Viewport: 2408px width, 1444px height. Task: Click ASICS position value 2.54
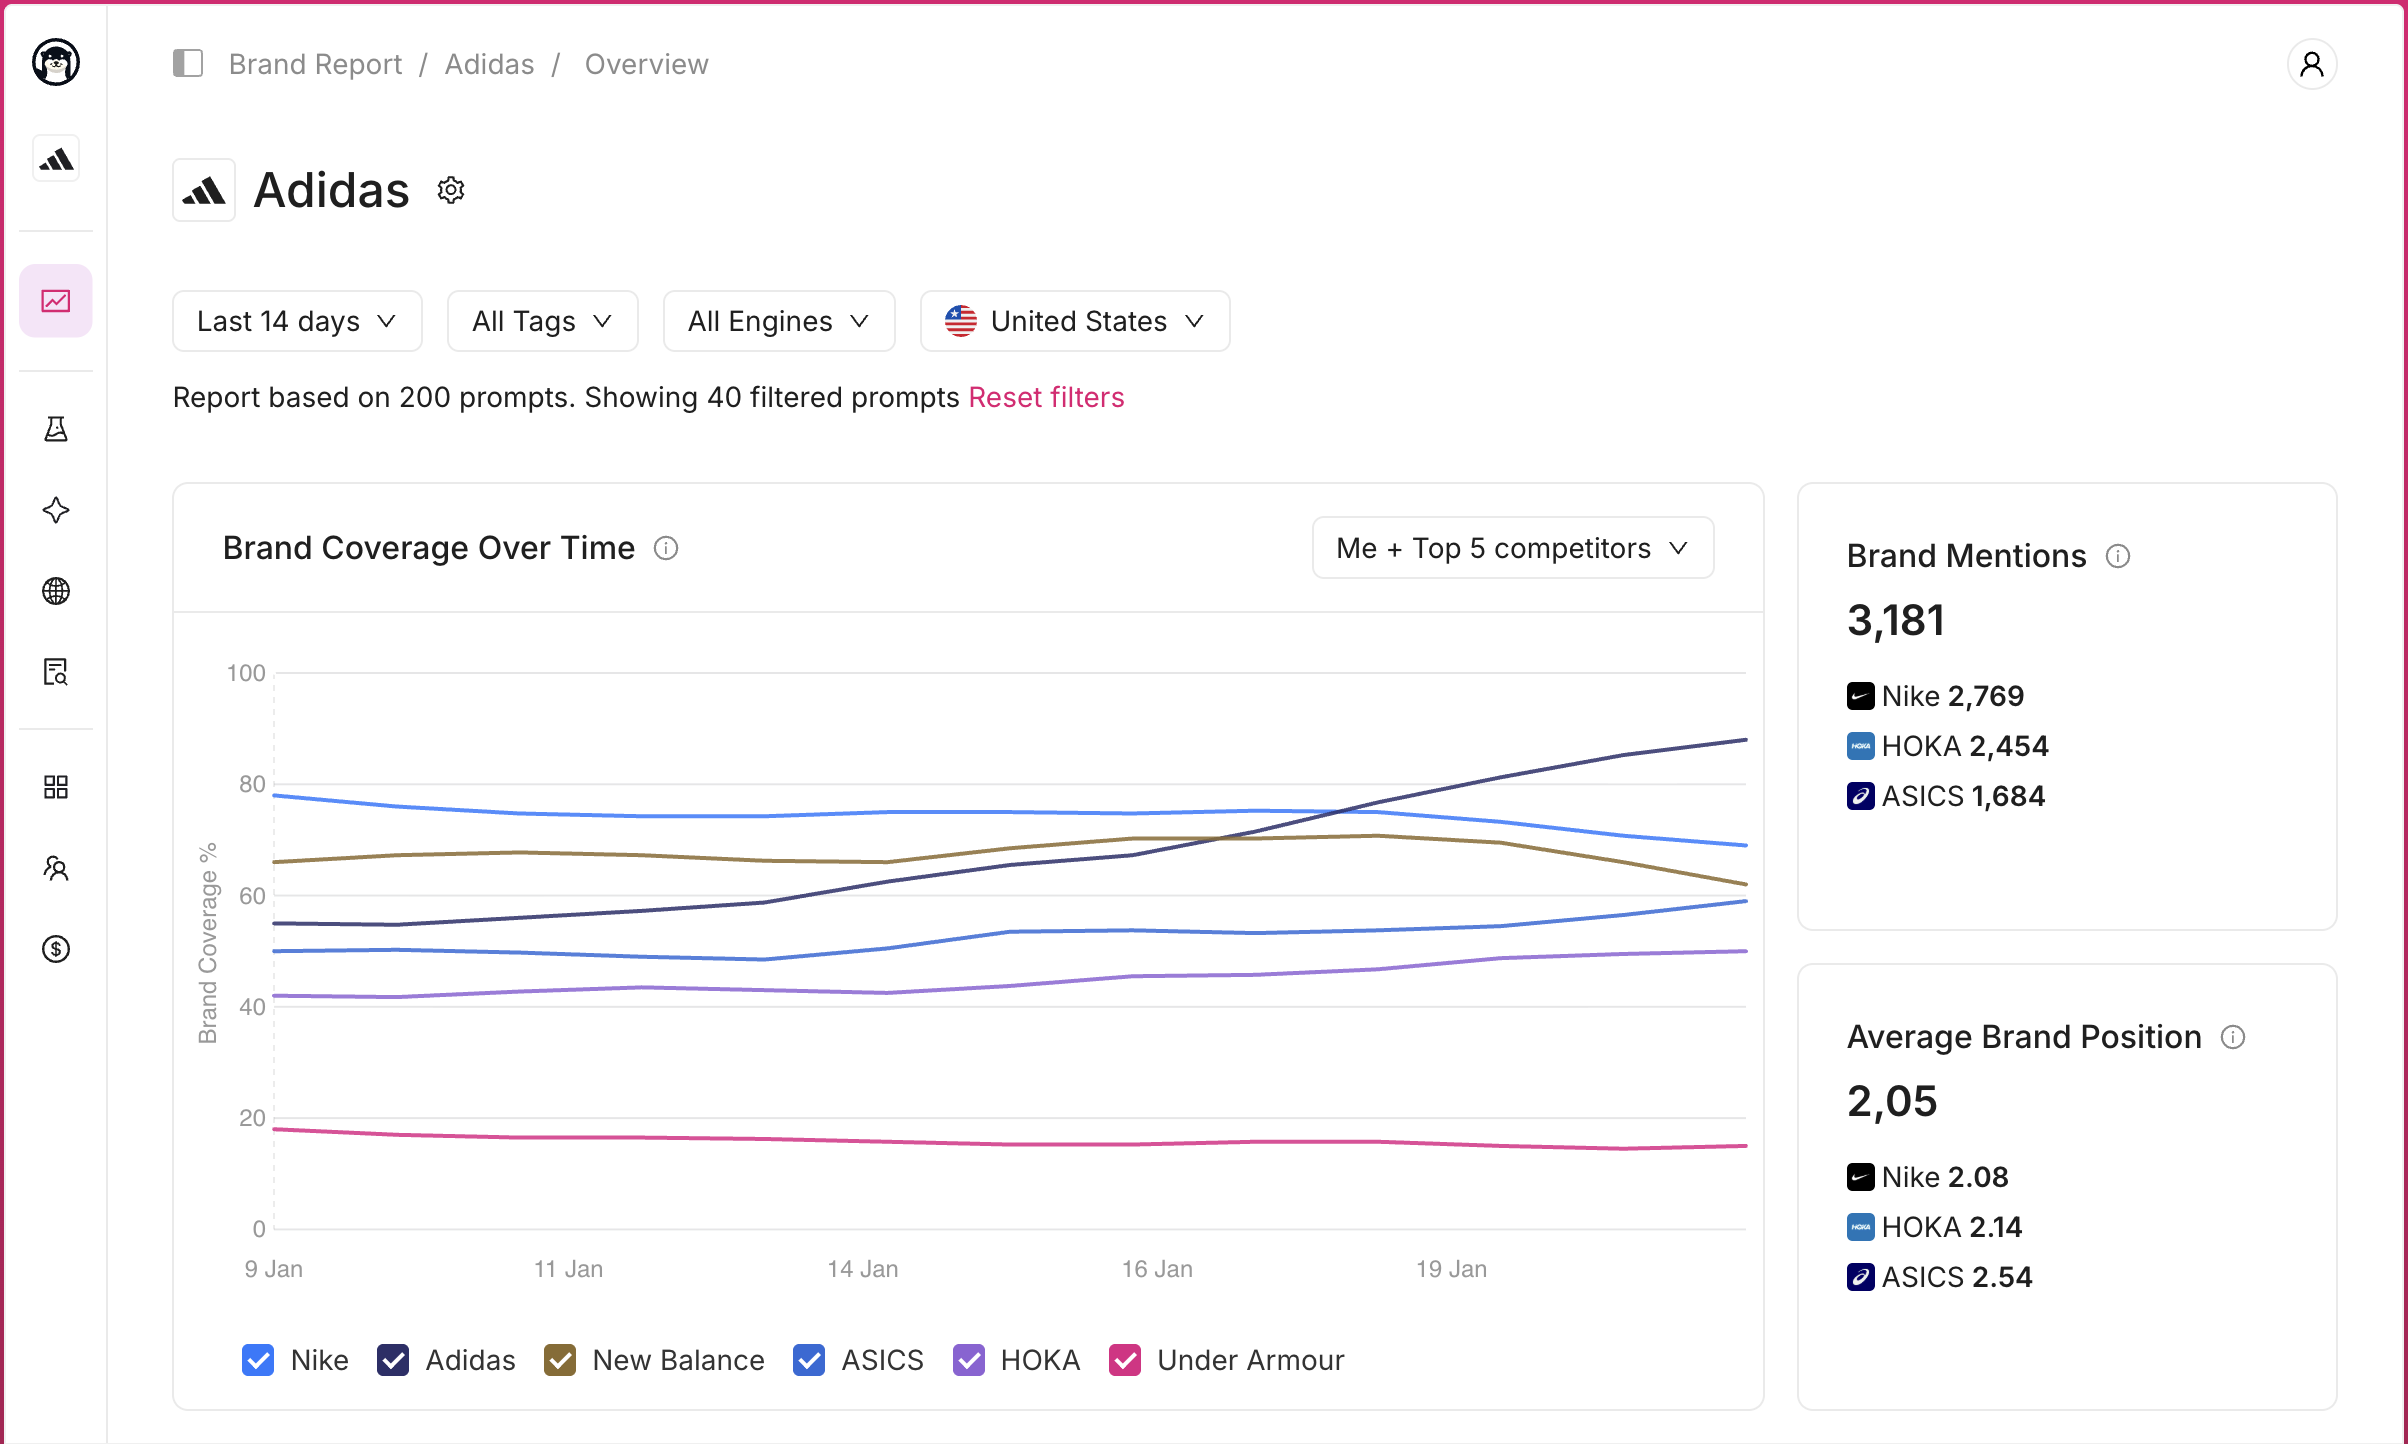click(2002, 1277)
